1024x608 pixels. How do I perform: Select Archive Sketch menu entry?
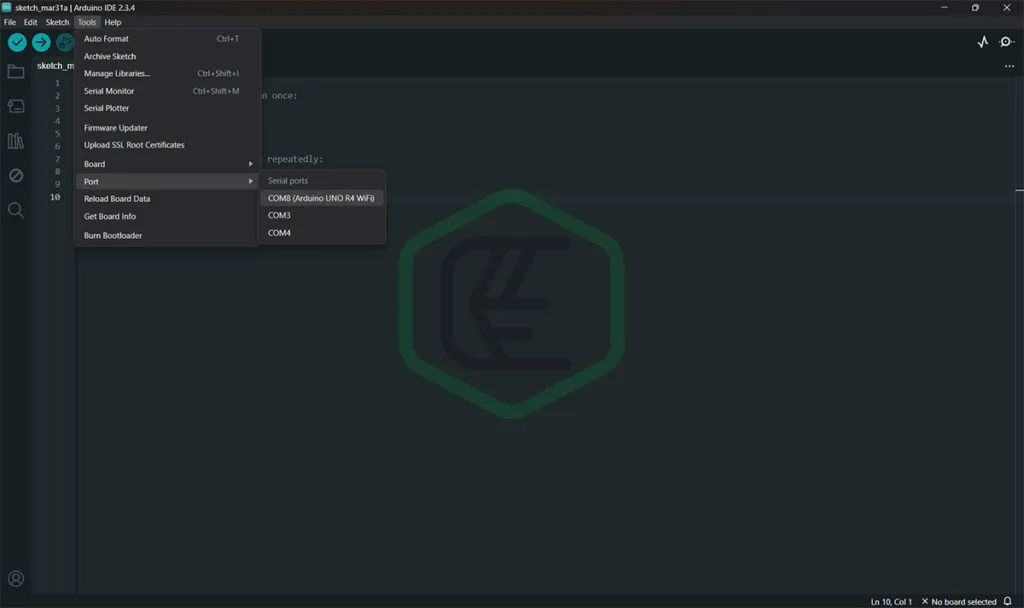[167, 57]
